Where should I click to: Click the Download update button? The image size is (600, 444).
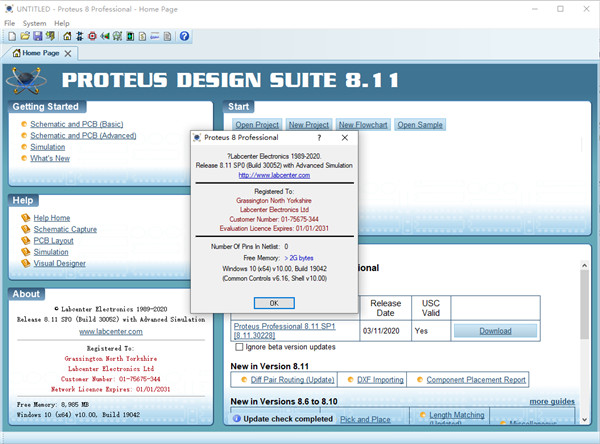point(496,331)
